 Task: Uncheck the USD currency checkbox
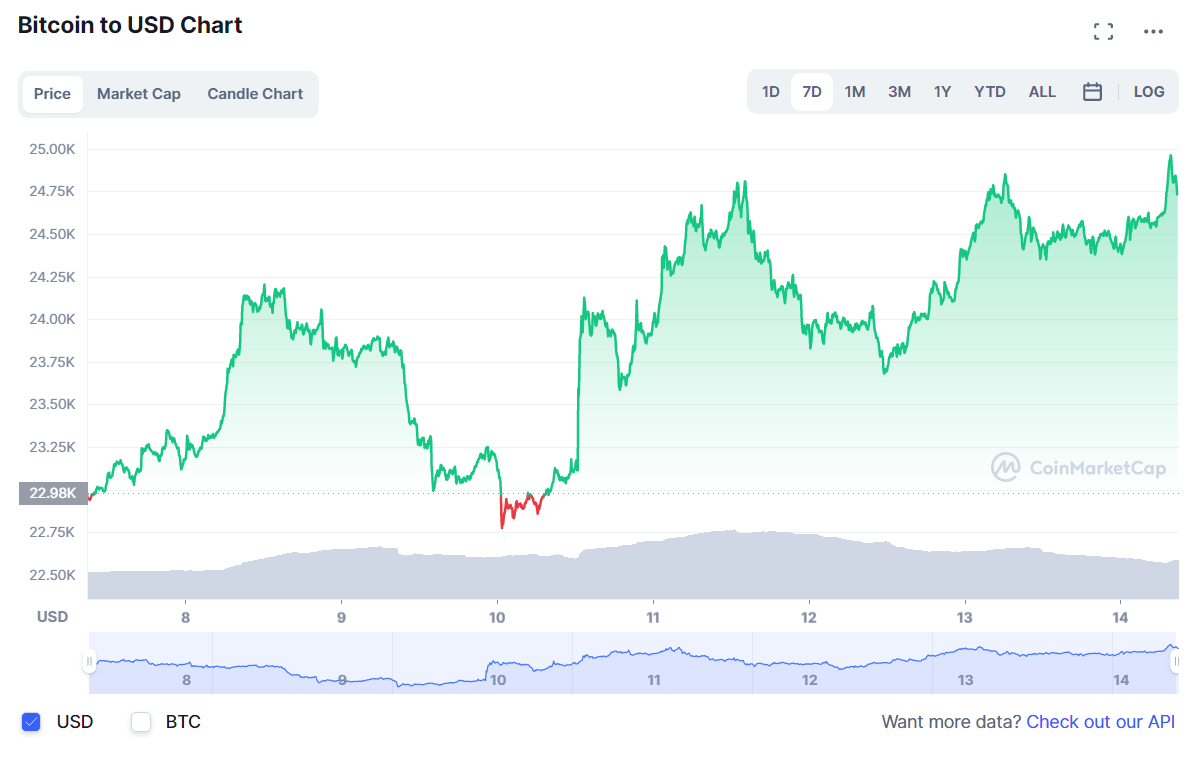pyautogui.click(x=30, y=721)
